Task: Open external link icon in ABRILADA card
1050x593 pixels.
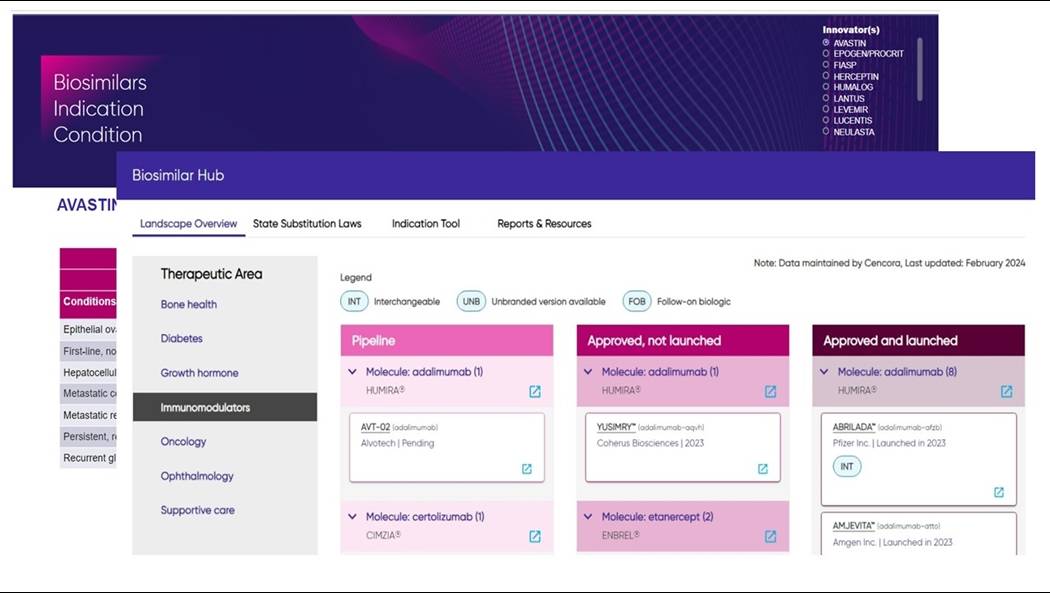Action: click(x=998, y=493)
